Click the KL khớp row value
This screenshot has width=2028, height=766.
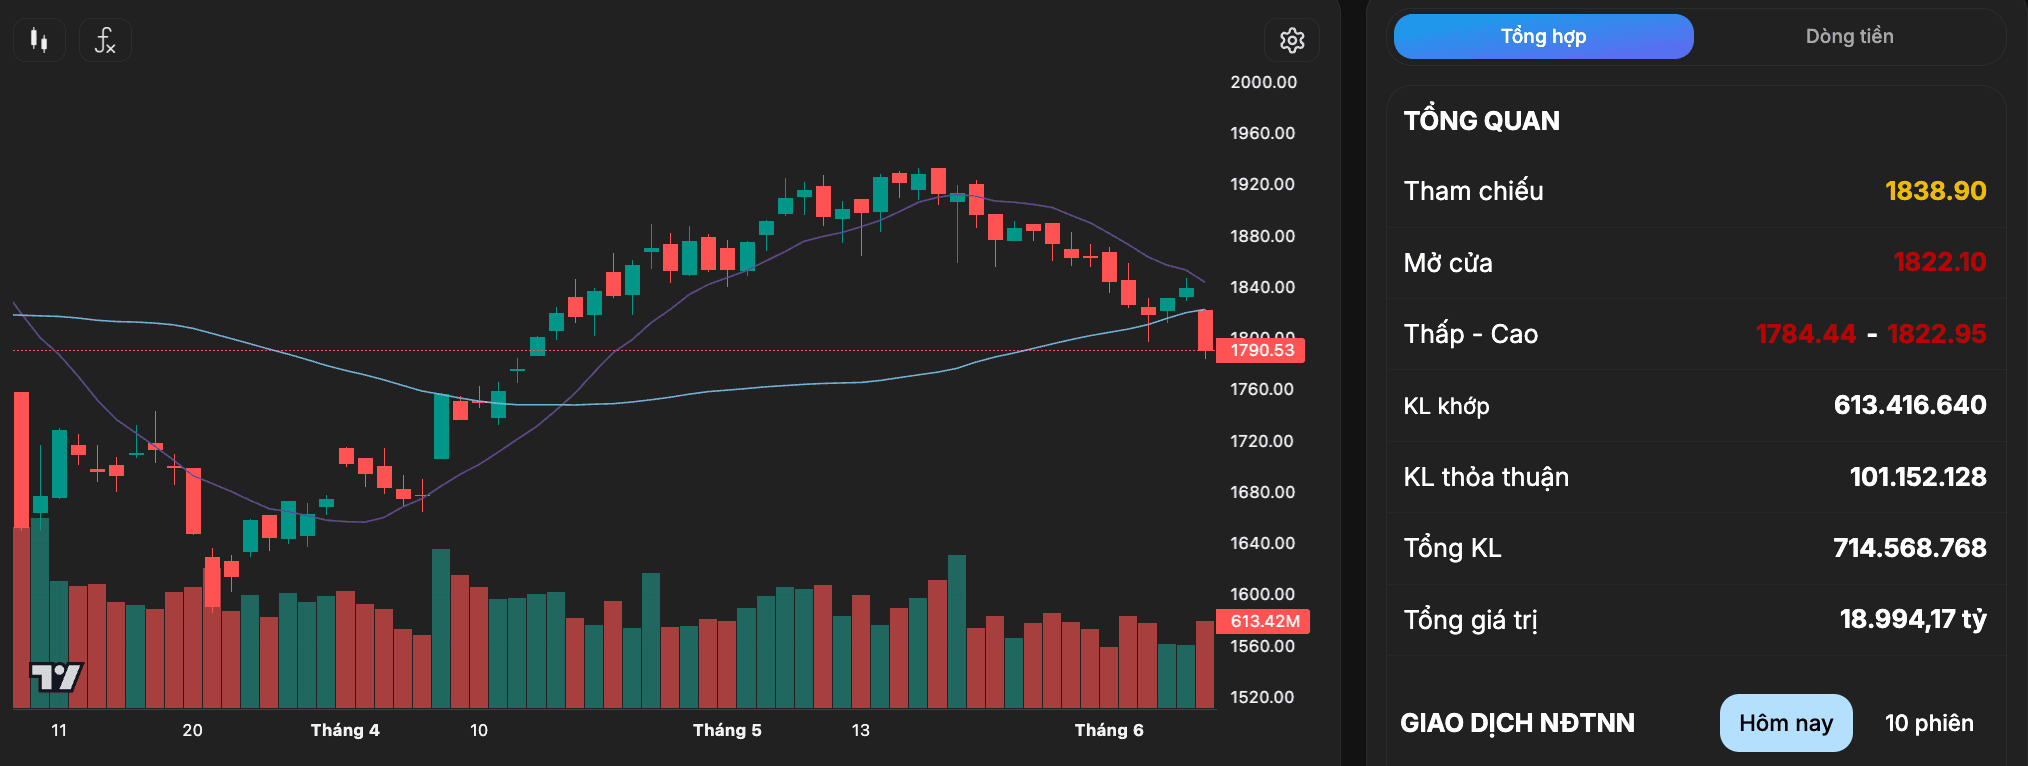click(1909, 405)
